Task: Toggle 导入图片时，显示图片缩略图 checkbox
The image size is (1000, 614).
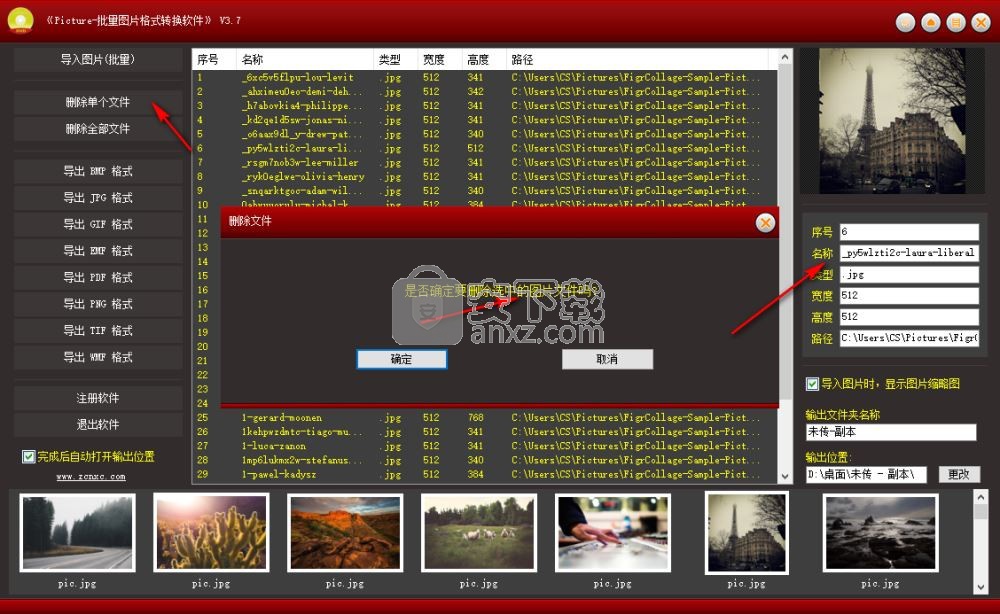Action: click(812, 384)
